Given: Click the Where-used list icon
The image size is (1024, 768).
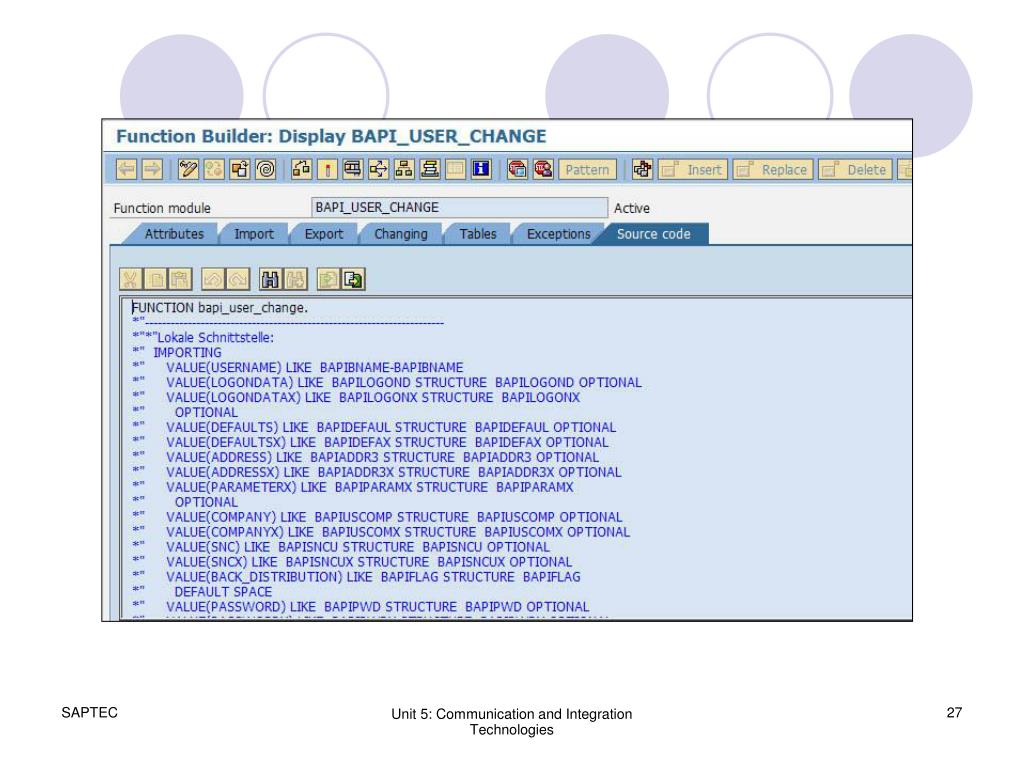Looking at the screenshot, I should coord(327,170).
